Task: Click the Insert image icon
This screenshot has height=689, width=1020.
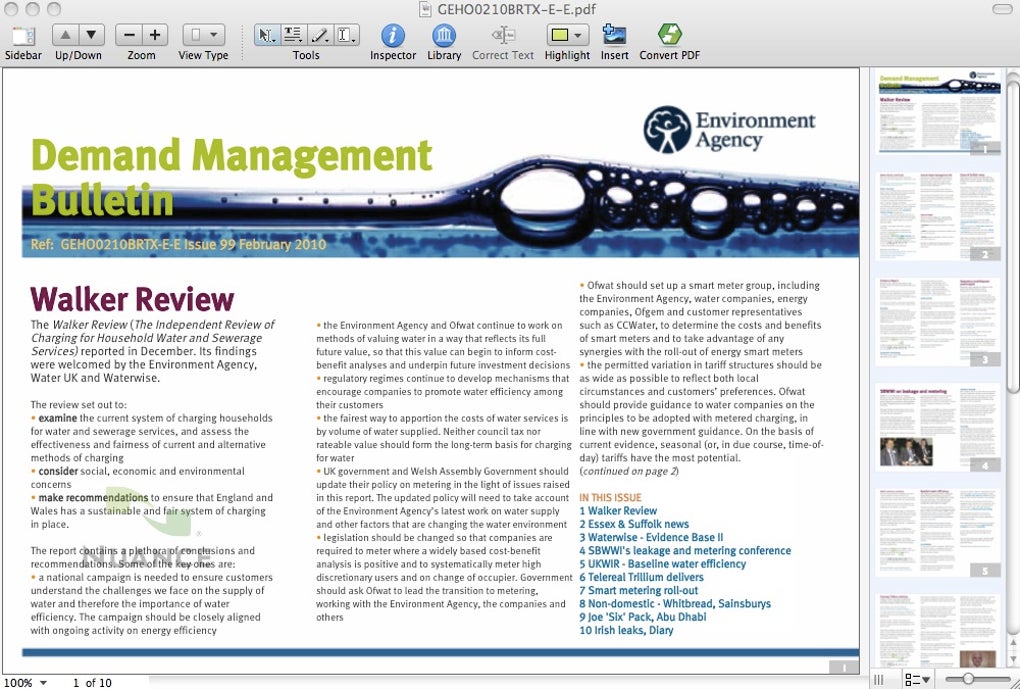Action: [614, 35]
